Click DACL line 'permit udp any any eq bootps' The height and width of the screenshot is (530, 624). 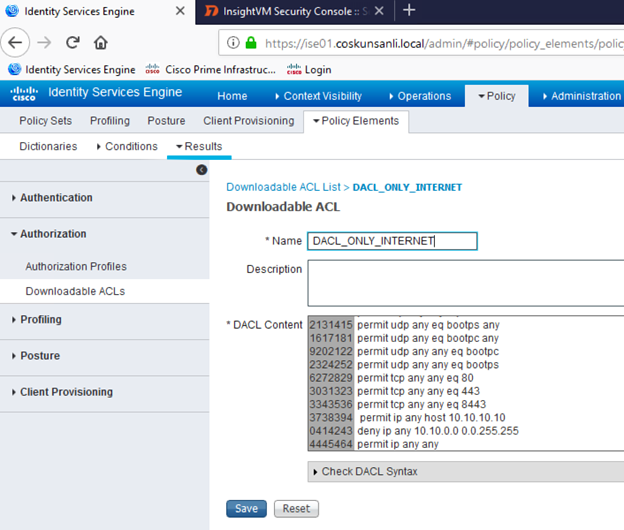coord(428,364)
